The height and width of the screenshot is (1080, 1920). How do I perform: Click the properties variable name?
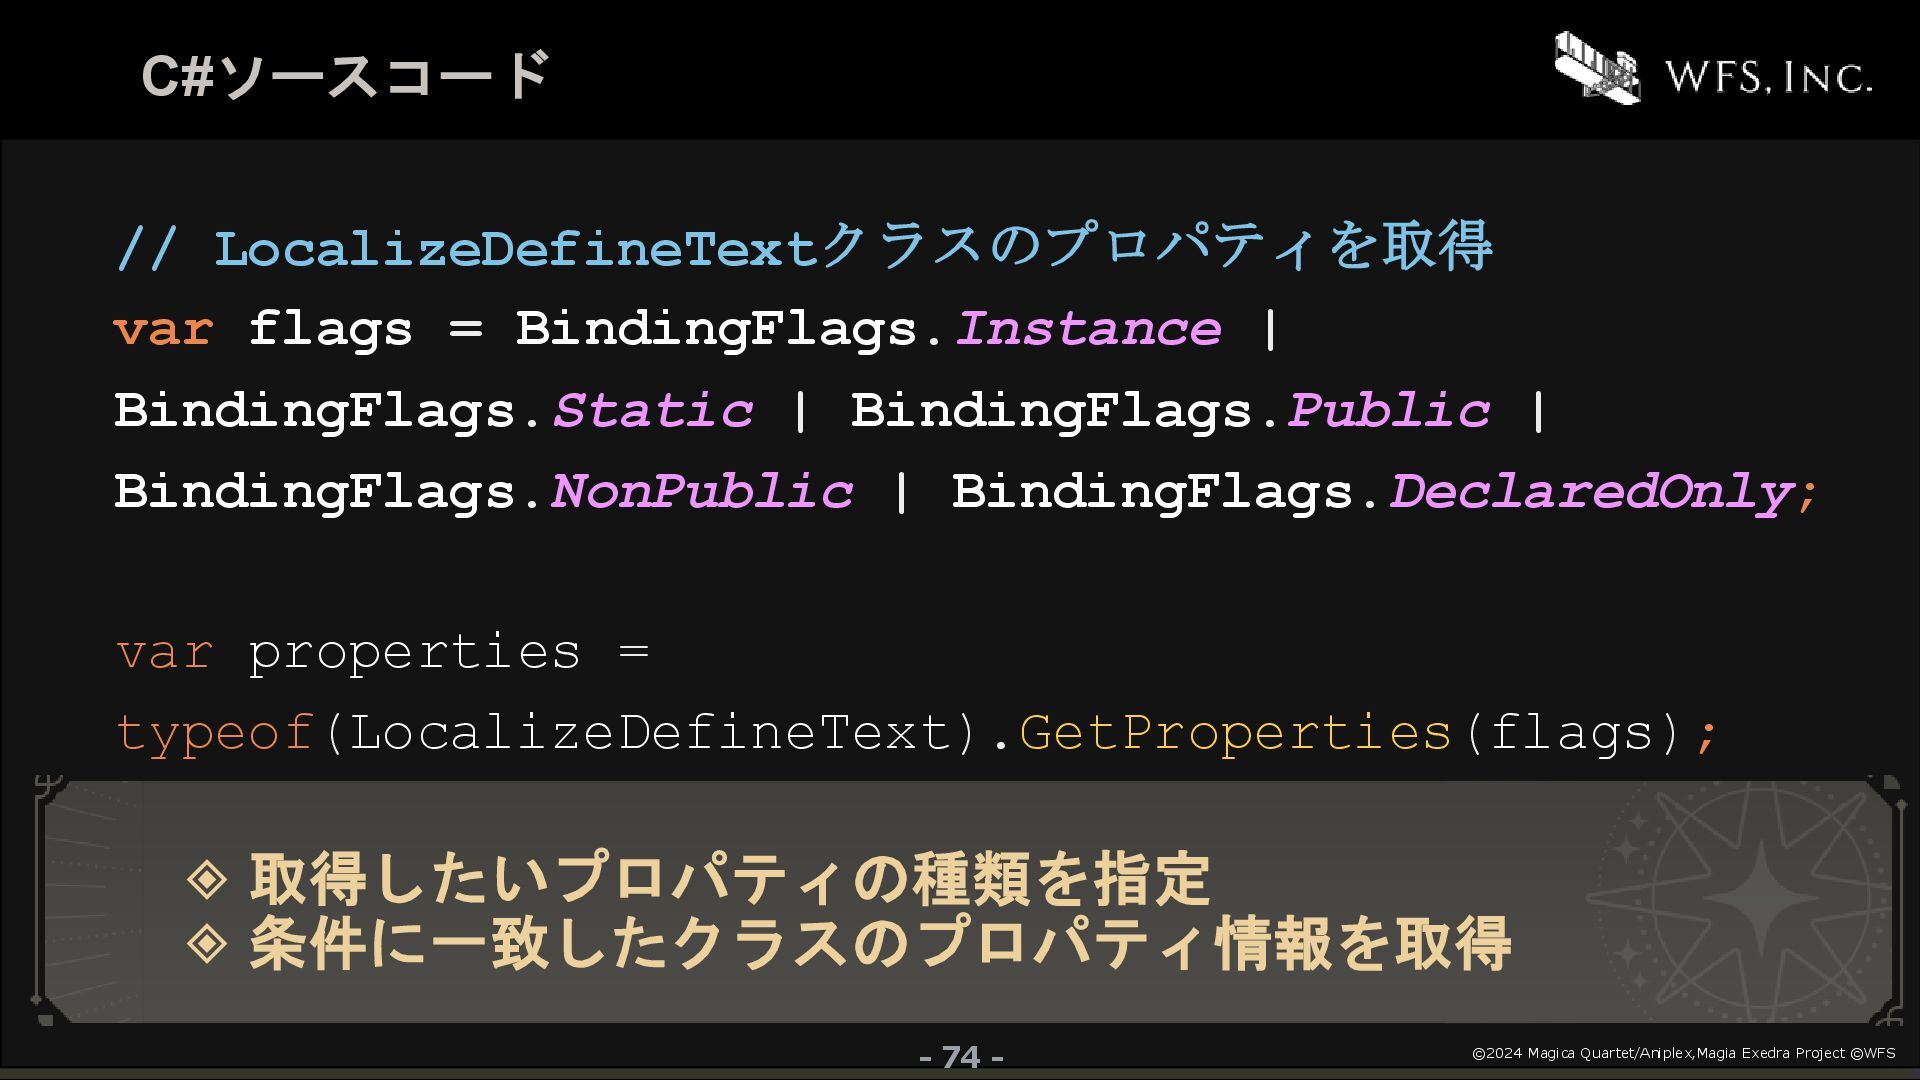click(x=414, y=653)
